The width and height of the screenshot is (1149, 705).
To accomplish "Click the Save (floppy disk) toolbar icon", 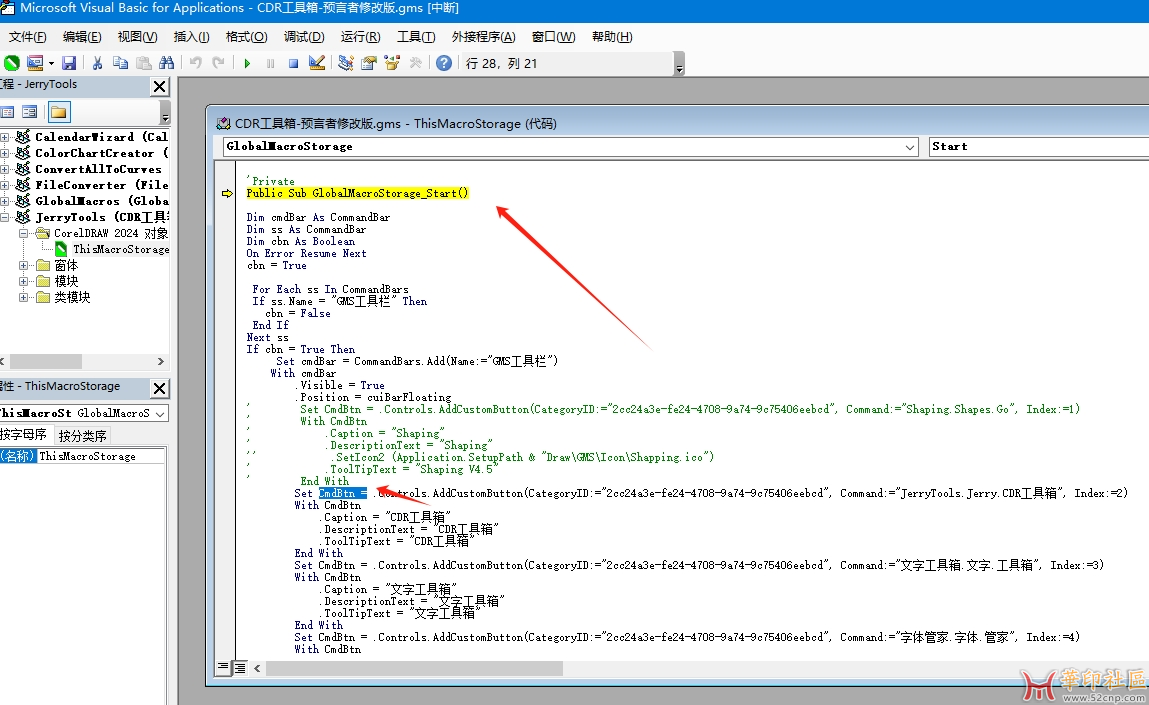I will pos(69,63).
